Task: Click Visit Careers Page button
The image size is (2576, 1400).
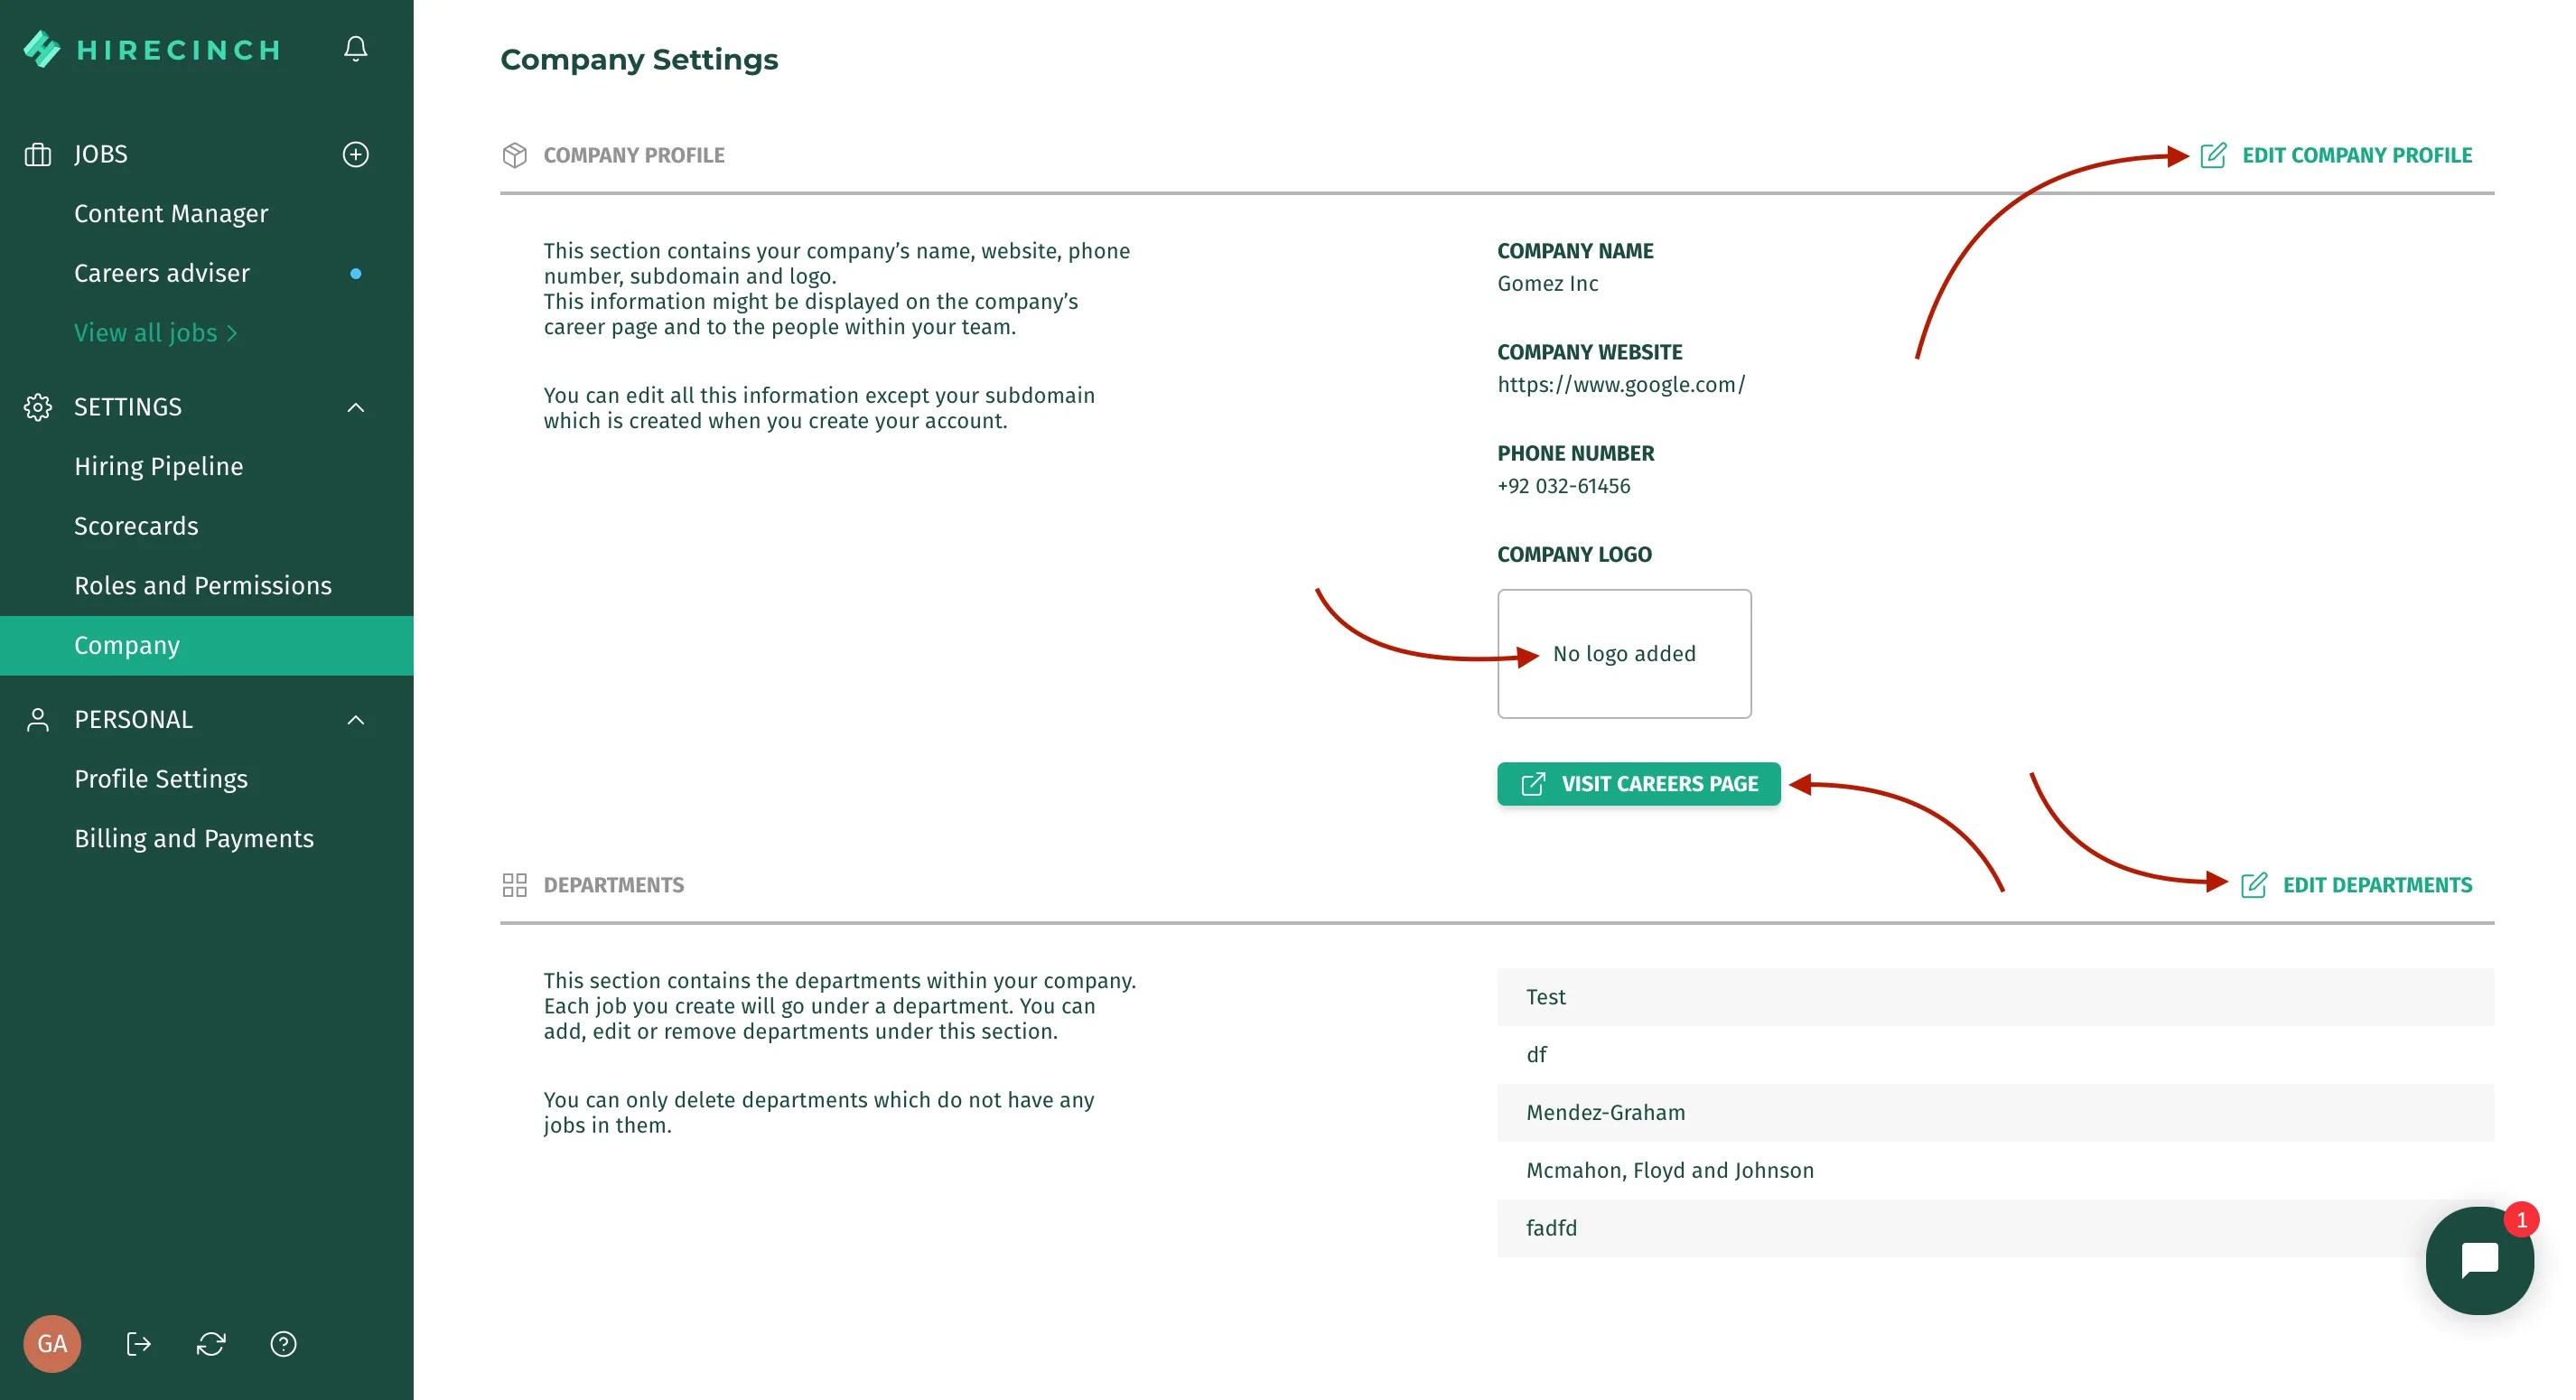Action: point(1638,784)
